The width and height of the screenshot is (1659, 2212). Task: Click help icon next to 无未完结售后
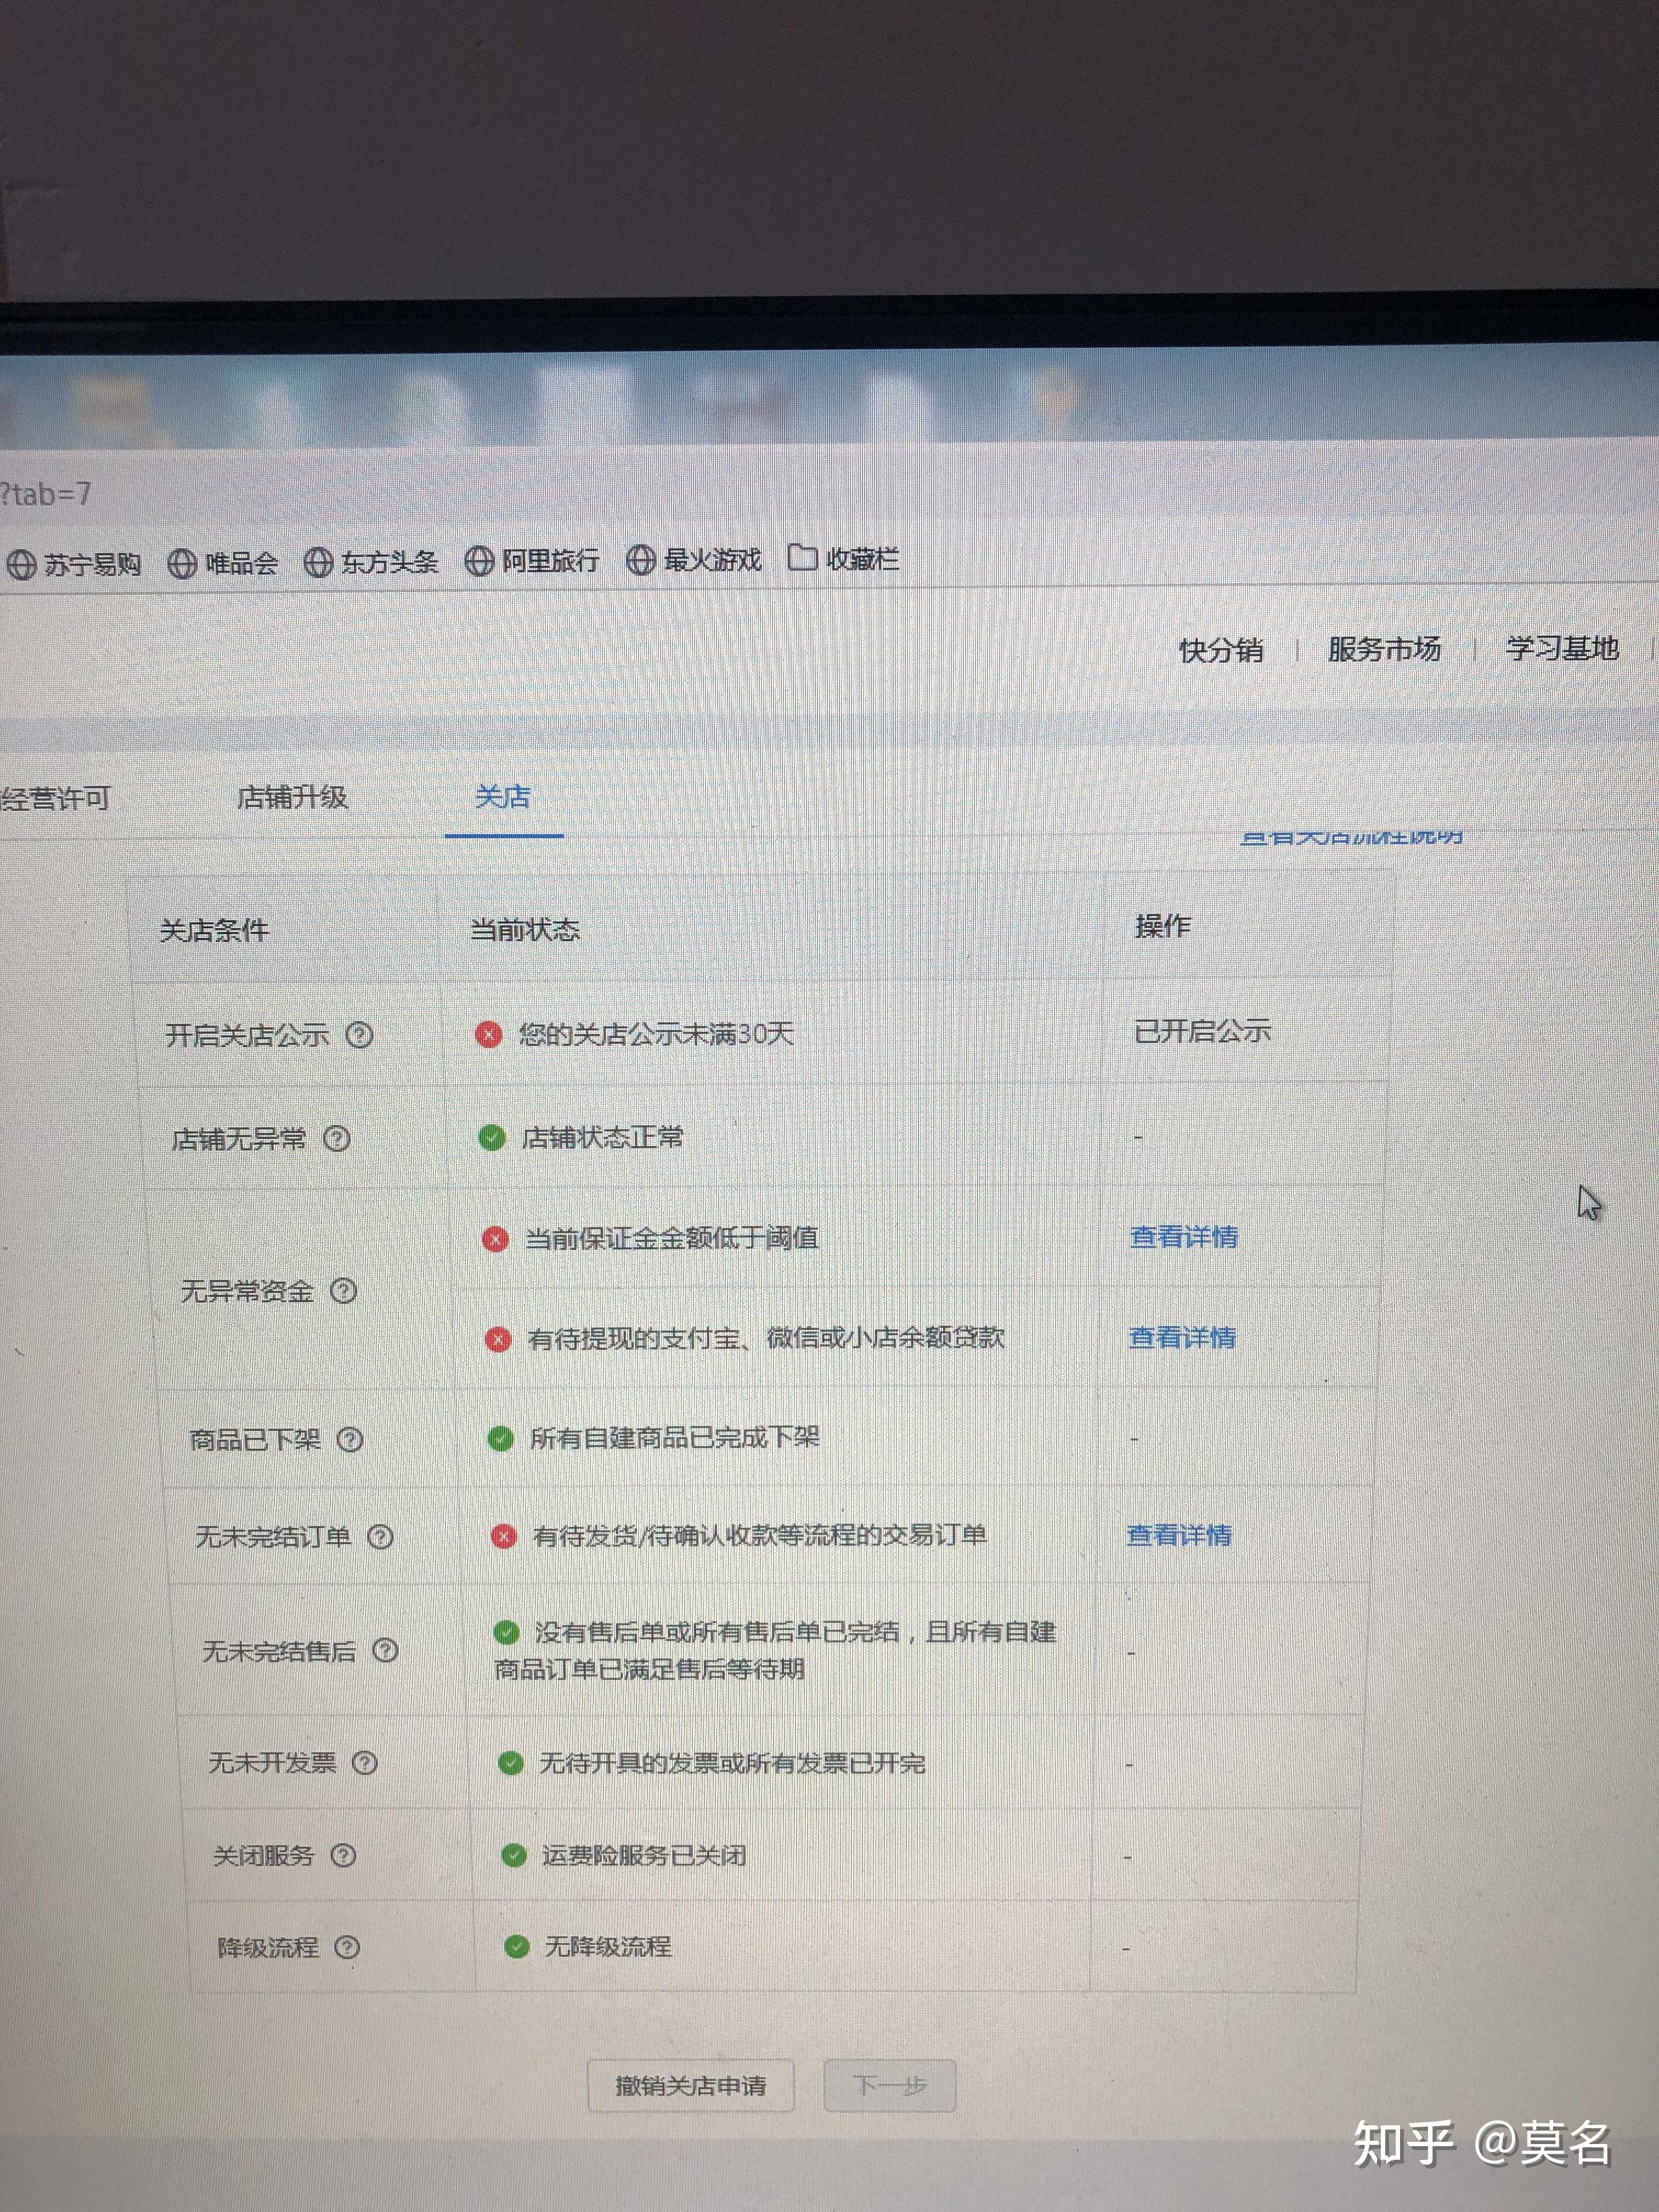click(x=385, y=1650)
